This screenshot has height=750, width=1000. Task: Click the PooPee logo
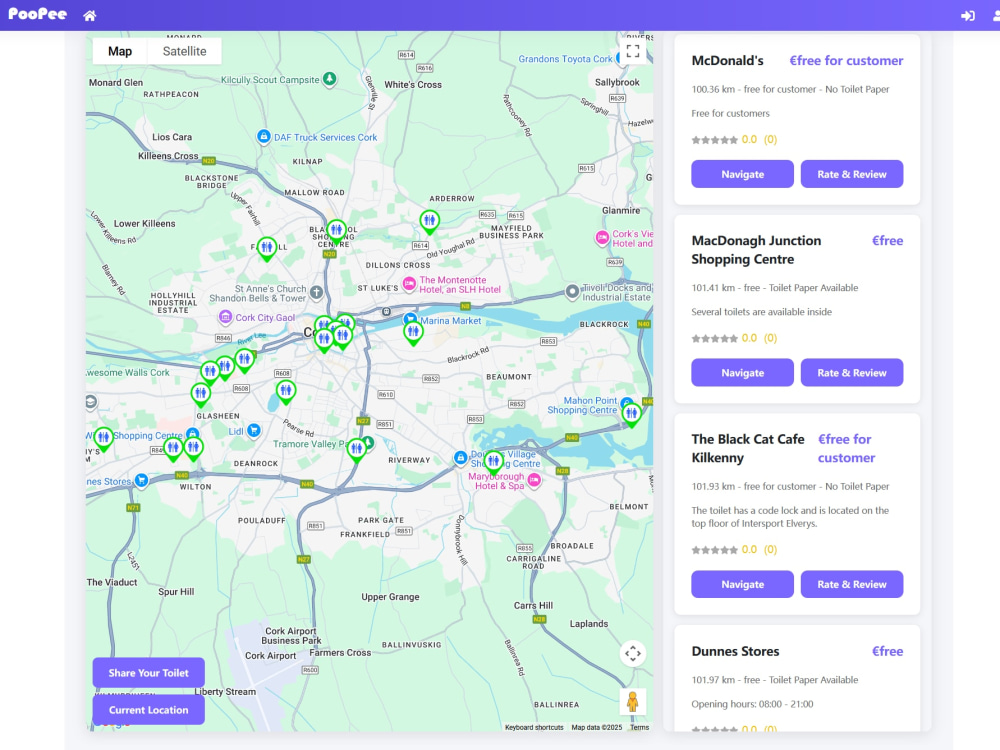pyautogui.click(x=38, y=13)
